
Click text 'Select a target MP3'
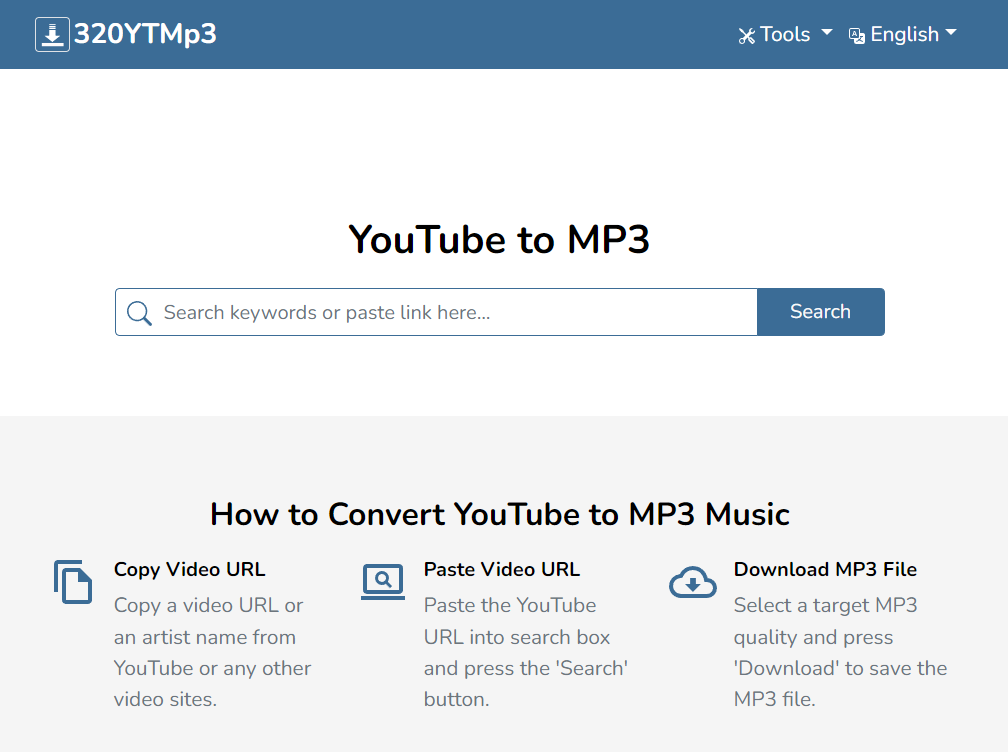[825, 605]
